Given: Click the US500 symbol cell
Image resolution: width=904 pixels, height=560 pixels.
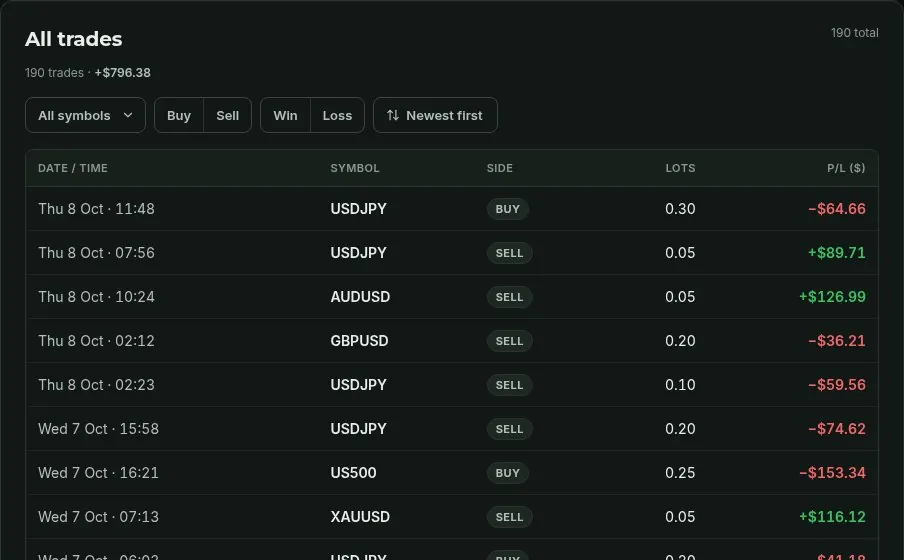Looking at the screenshot, I should pyautogui.click(x=353, y=473).
